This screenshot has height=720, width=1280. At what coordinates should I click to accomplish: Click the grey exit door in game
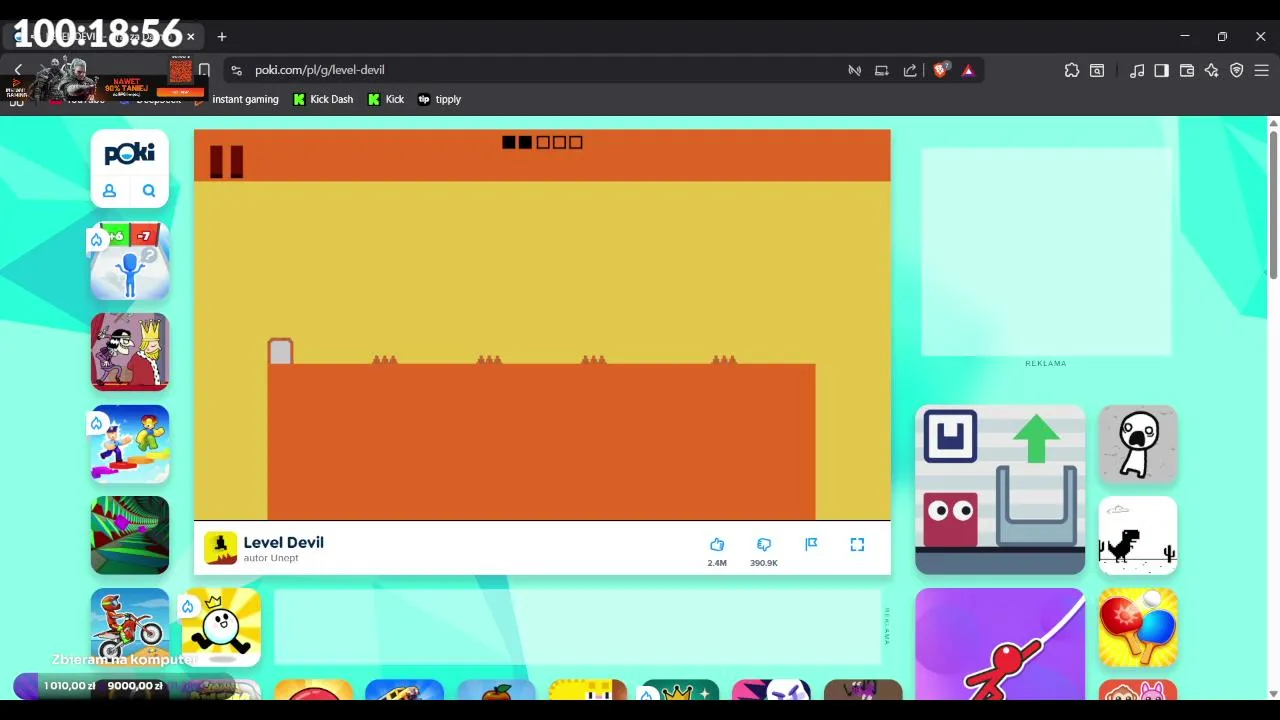pos(280,351)
